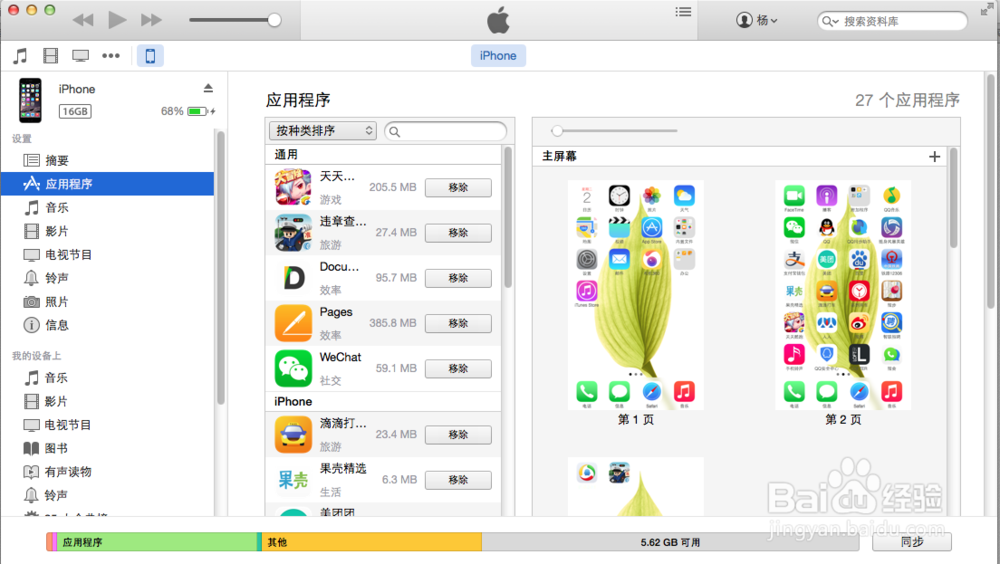Screen dimensions: 1000x564
Task: Click the app list search field
Action: [x=446, y=131]
